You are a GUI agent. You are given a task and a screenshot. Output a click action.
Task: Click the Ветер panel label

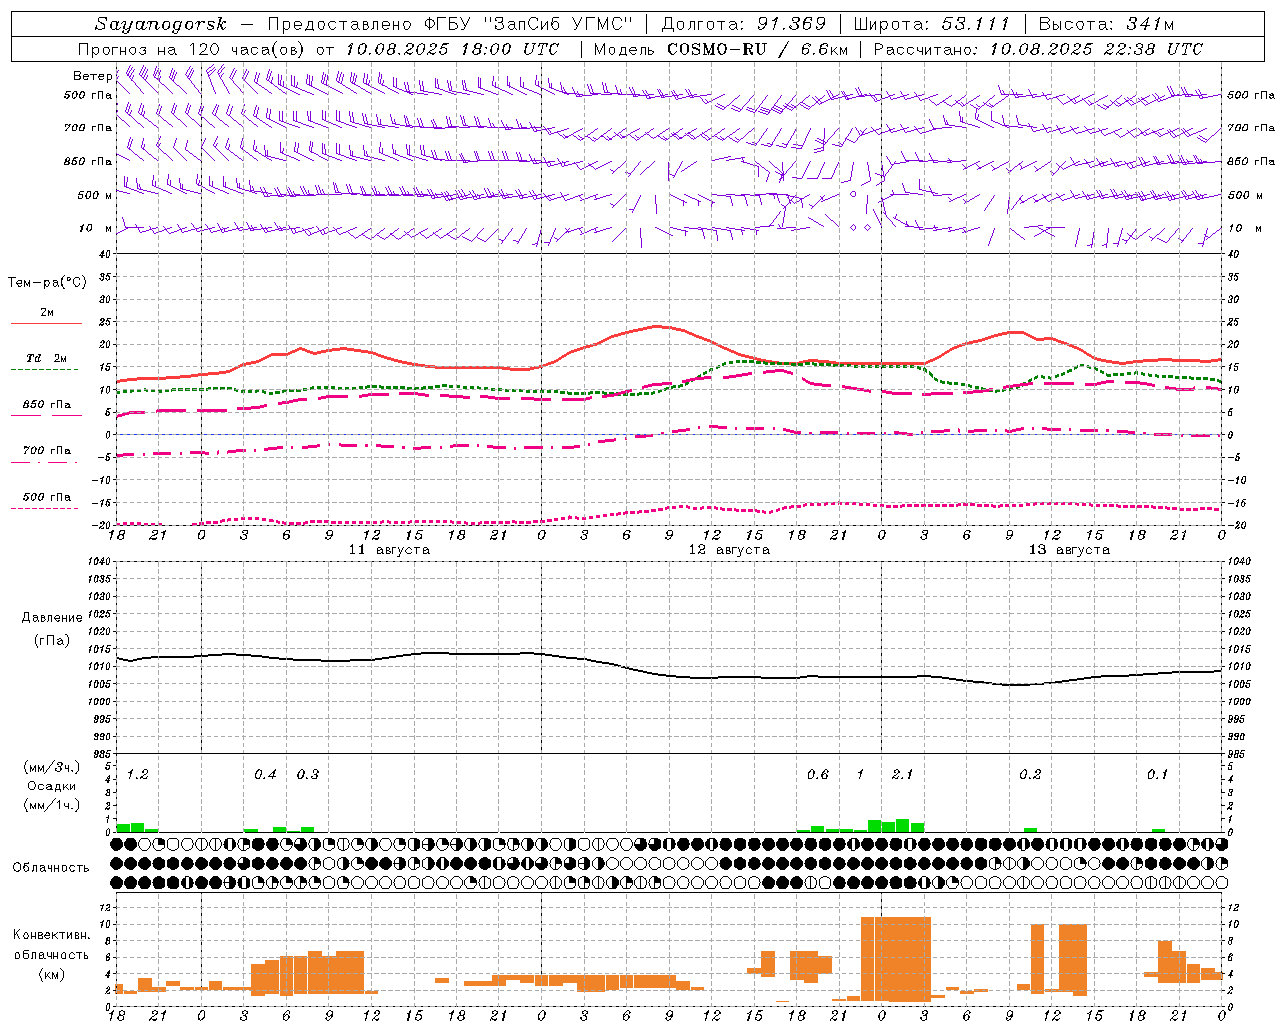click(92, 76)
